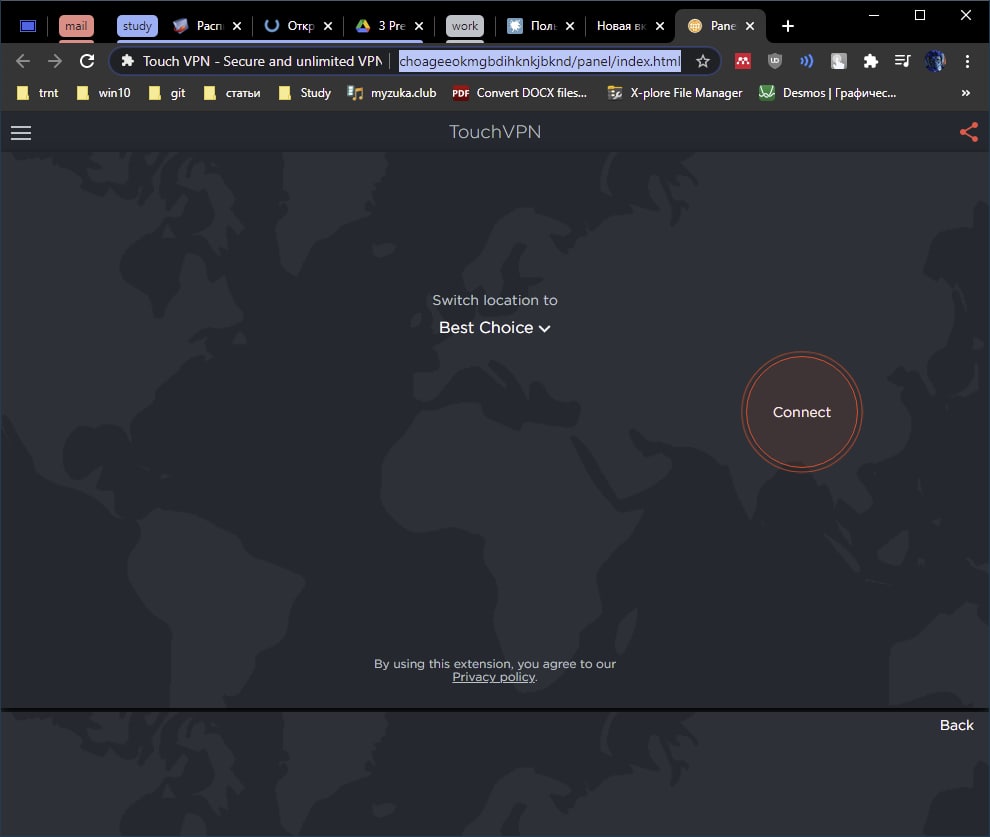Viewport: 990px width, 837px height.
Task: Open the Chrome three-dot menu
Action: pyautogui.click(x=967, y=61)
